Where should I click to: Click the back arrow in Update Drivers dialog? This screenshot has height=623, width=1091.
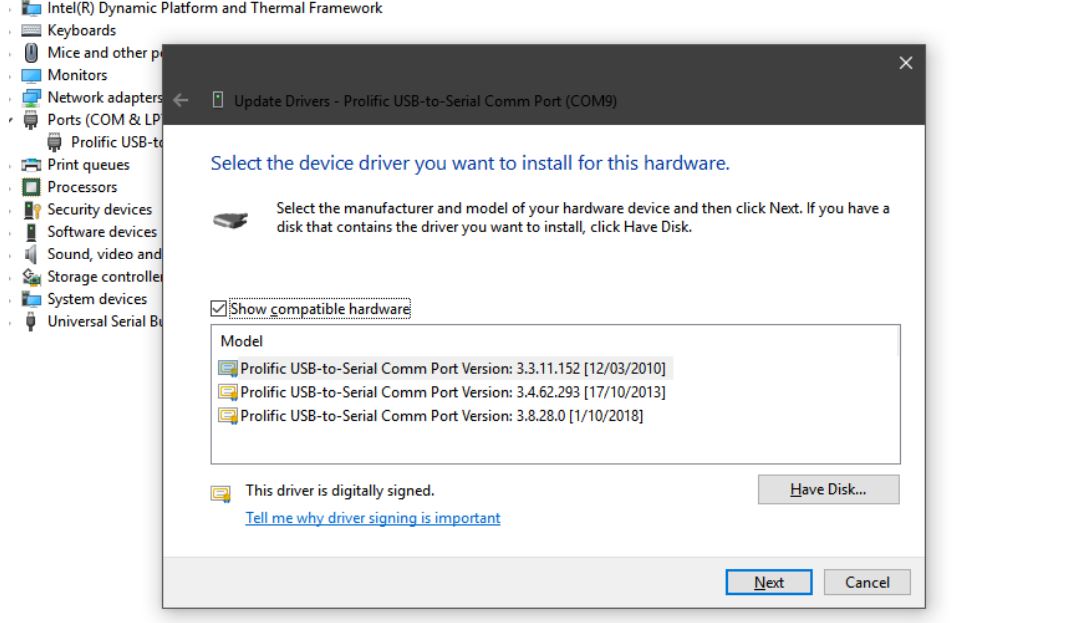point(181,100)
